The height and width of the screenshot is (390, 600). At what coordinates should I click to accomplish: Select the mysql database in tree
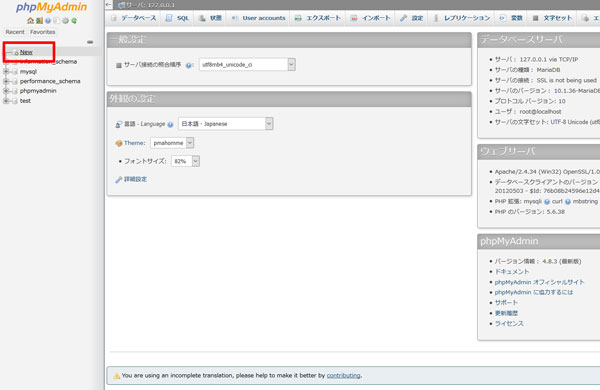[28, 72]
